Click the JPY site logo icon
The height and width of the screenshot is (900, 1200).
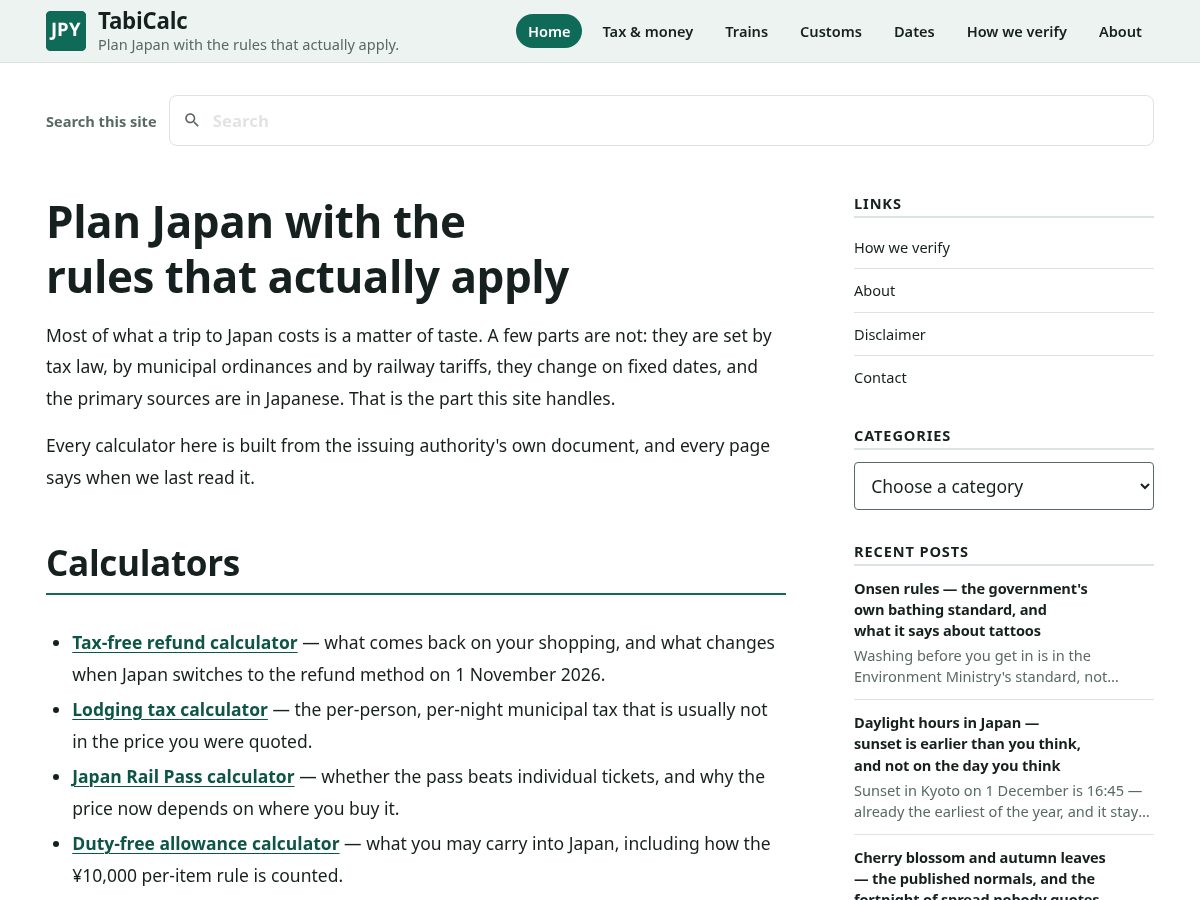pos(66,31)
